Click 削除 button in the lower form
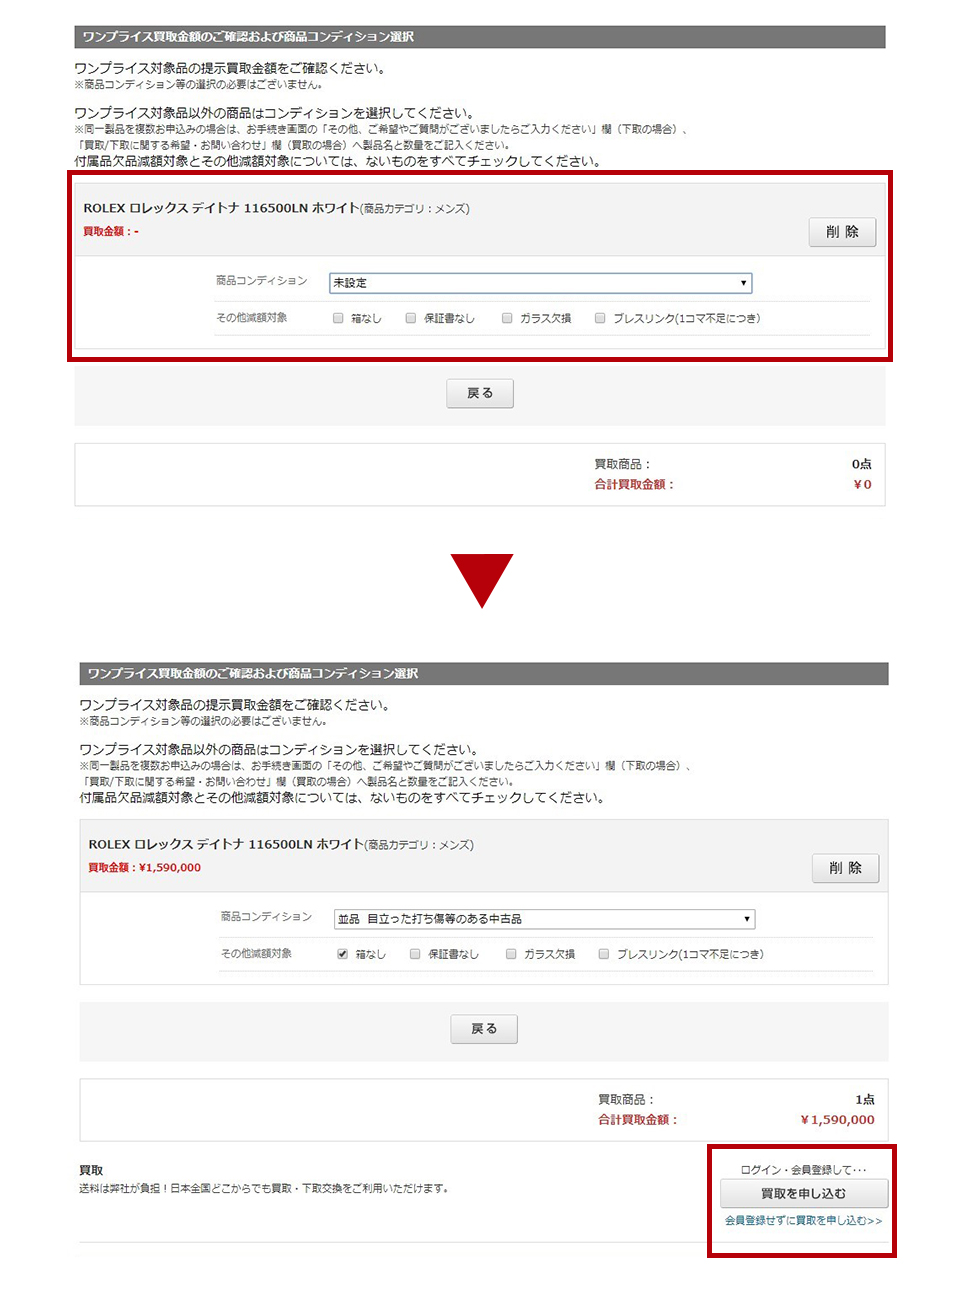Image resolution: width=960 pixels, height=1299 pixels. [x=845, y=868]
